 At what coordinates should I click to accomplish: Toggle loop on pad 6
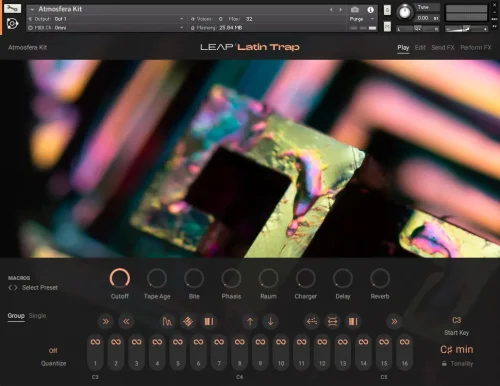(x=199, y=342)
